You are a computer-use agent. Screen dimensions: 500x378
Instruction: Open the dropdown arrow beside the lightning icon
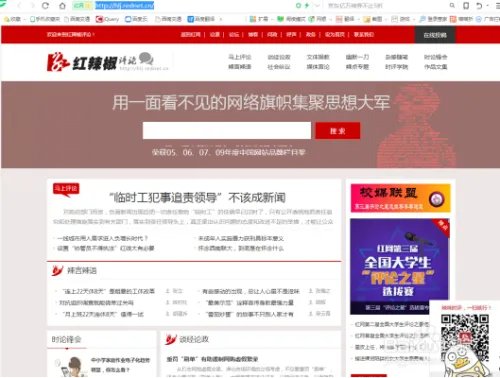317,5
